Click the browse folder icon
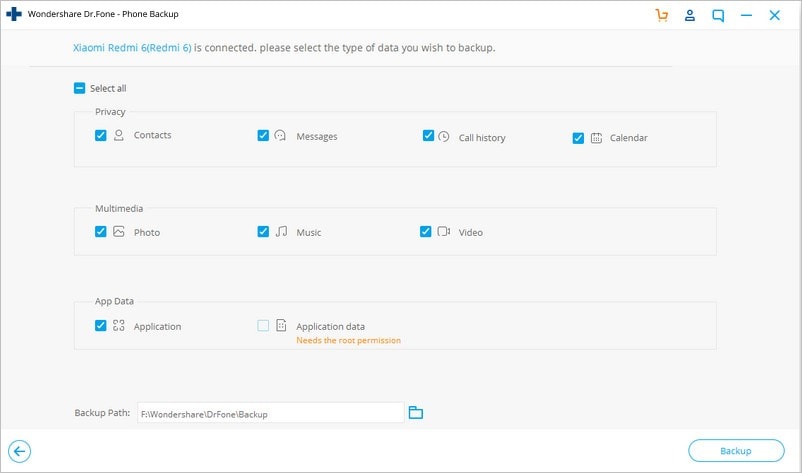Screen dimensions: 802x473 click(x=416, y=413)
